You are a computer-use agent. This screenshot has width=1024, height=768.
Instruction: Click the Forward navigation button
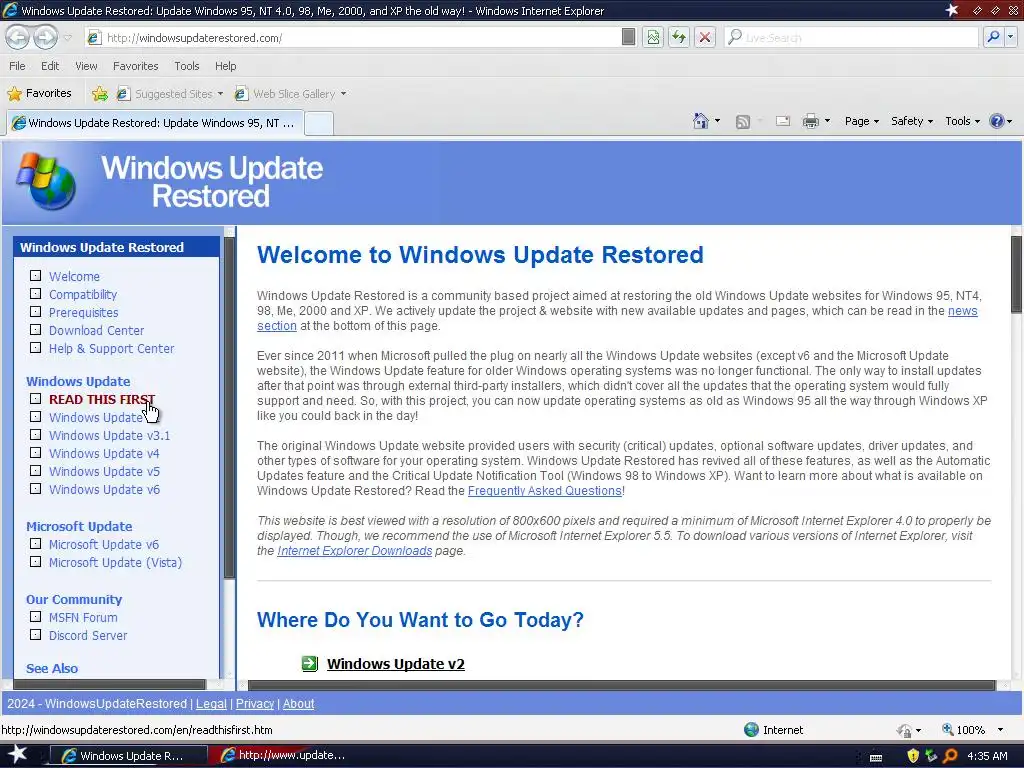[x=45, y=37]
